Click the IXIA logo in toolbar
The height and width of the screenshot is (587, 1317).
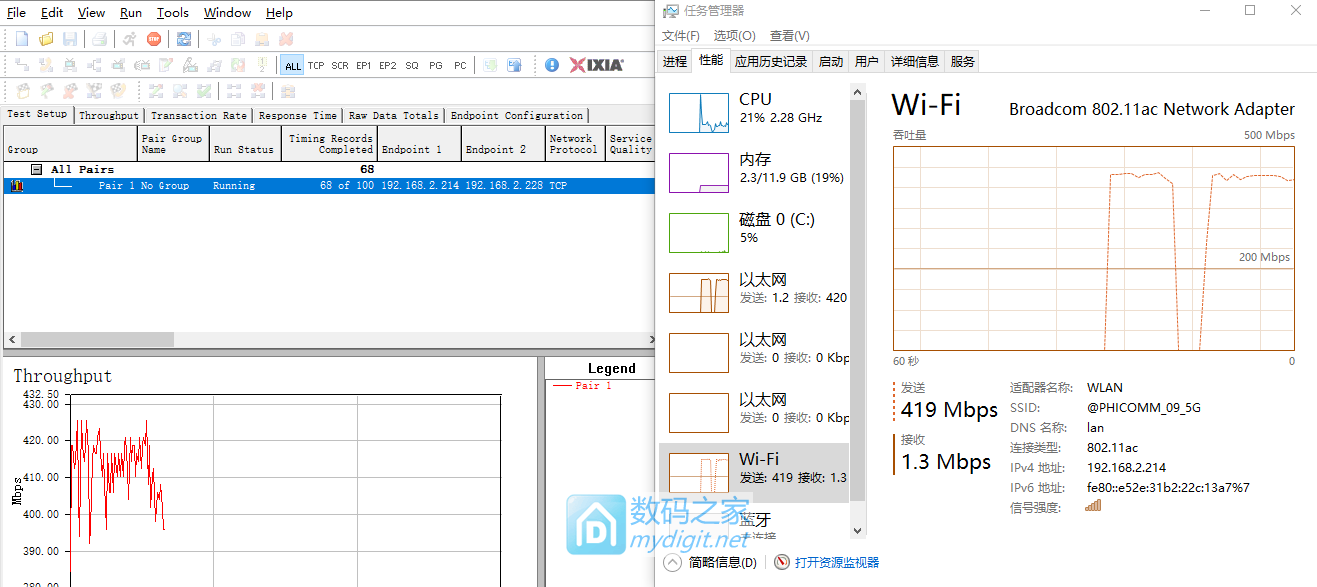[596, 65]
